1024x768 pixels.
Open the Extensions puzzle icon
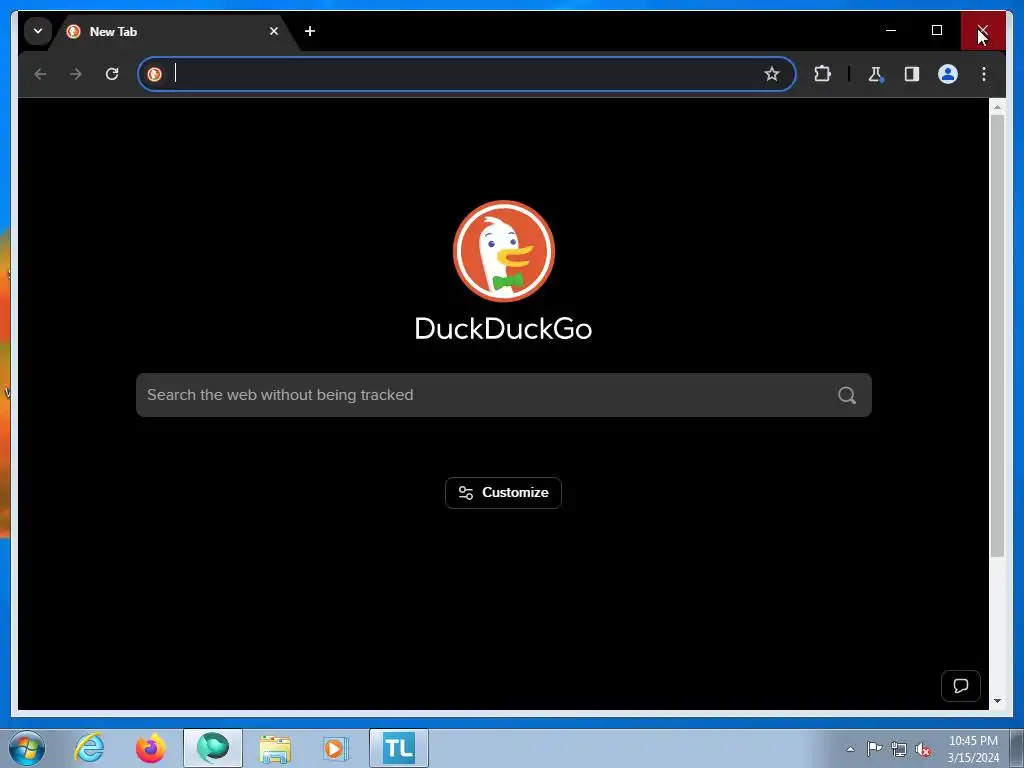(822, 74)
